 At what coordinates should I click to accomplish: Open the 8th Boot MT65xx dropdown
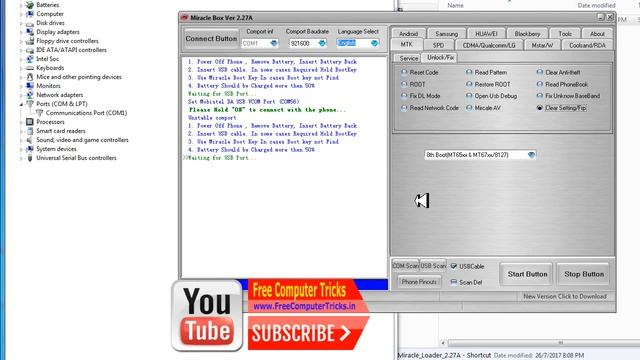tap(531, 155)
